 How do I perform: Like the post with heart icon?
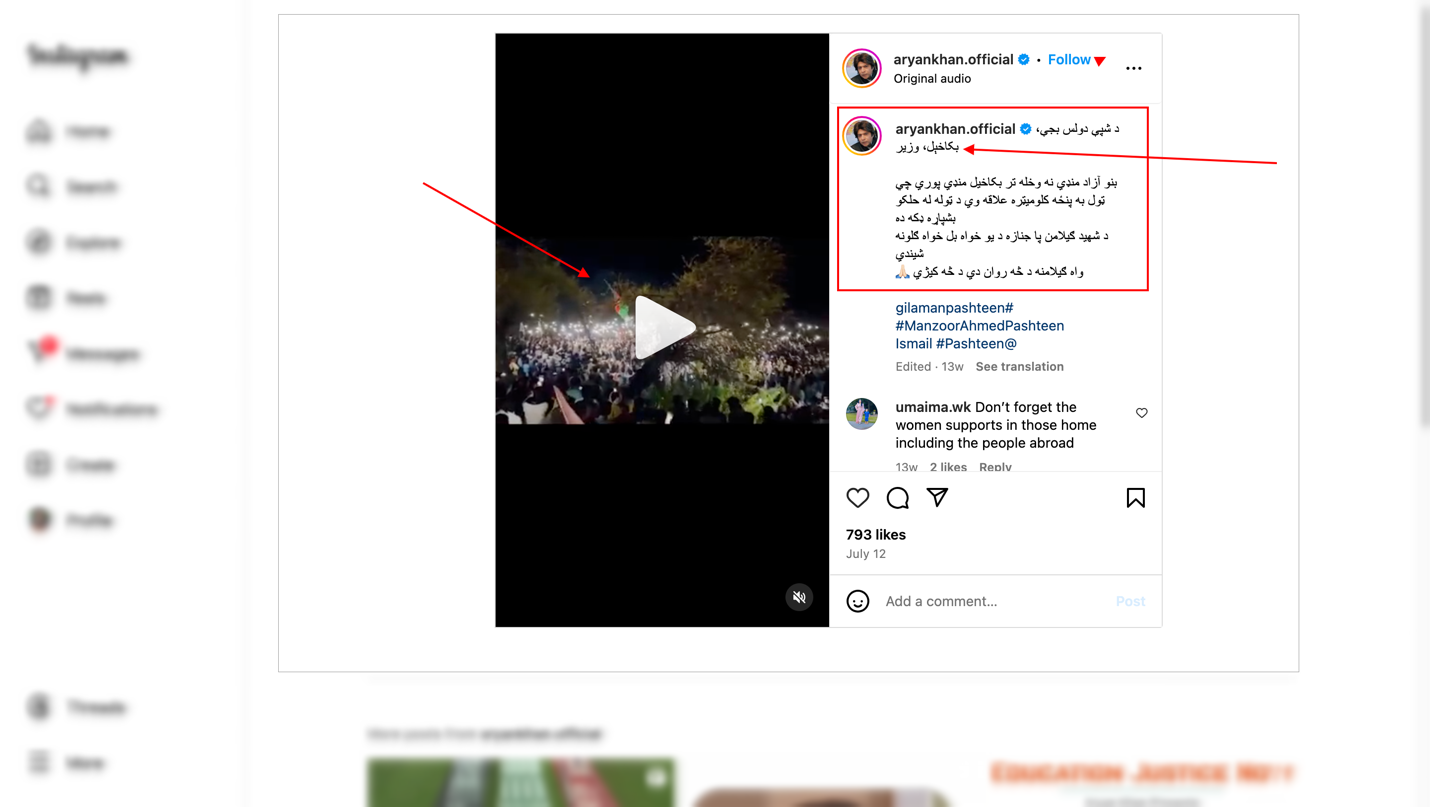click(x=858, y=498)
